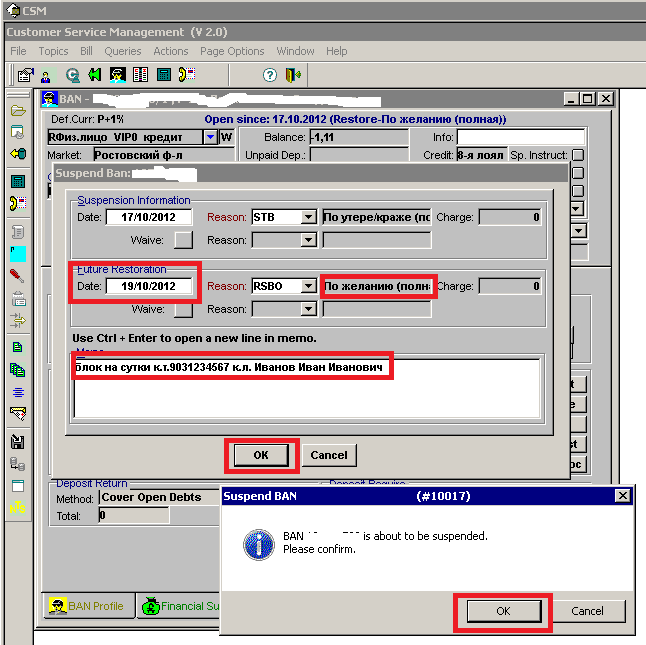Image resolution: width=646 pixels, height=645 pixels.
Task: Click Cancel in Suspend BAN confirmation dialog
Action: pos(587,611)
